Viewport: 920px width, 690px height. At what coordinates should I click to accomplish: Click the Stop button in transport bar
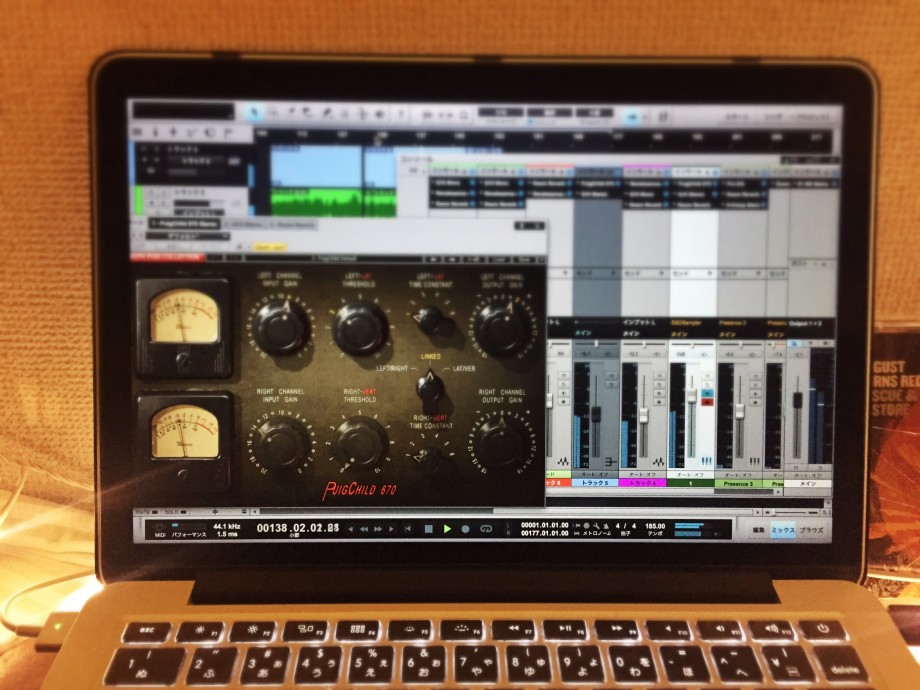click(x=428, y=528)
